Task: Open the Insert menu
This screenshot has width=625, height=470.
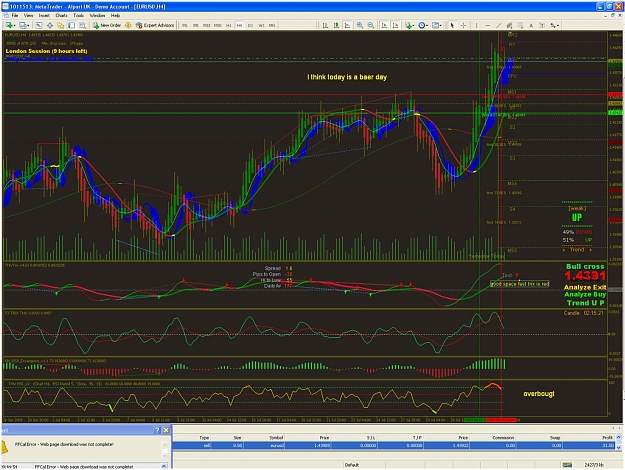Action: point(44,16)
